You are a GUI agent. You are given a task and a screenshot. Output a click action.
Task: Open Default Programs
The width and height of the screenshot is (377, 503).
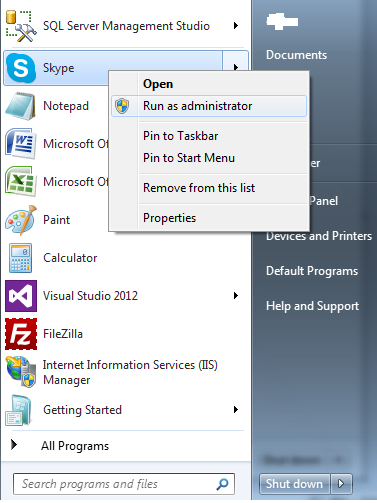click(312, 271)
